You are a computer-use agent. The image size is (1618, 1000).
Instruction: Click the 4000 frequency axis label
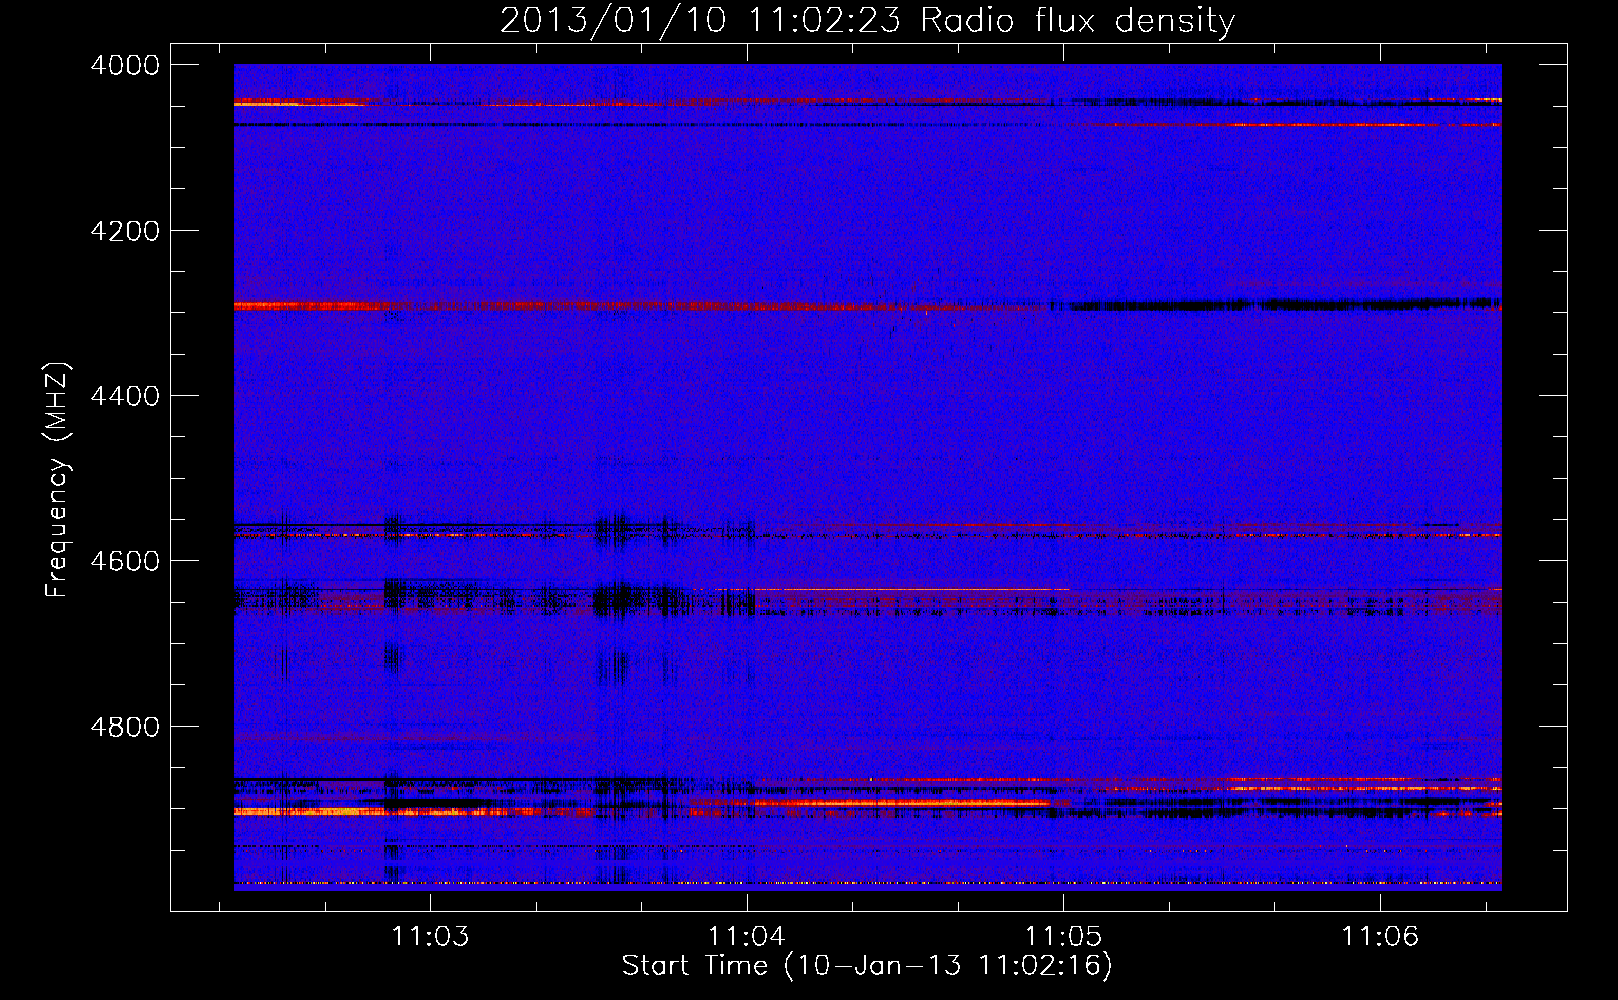(125, 65)
